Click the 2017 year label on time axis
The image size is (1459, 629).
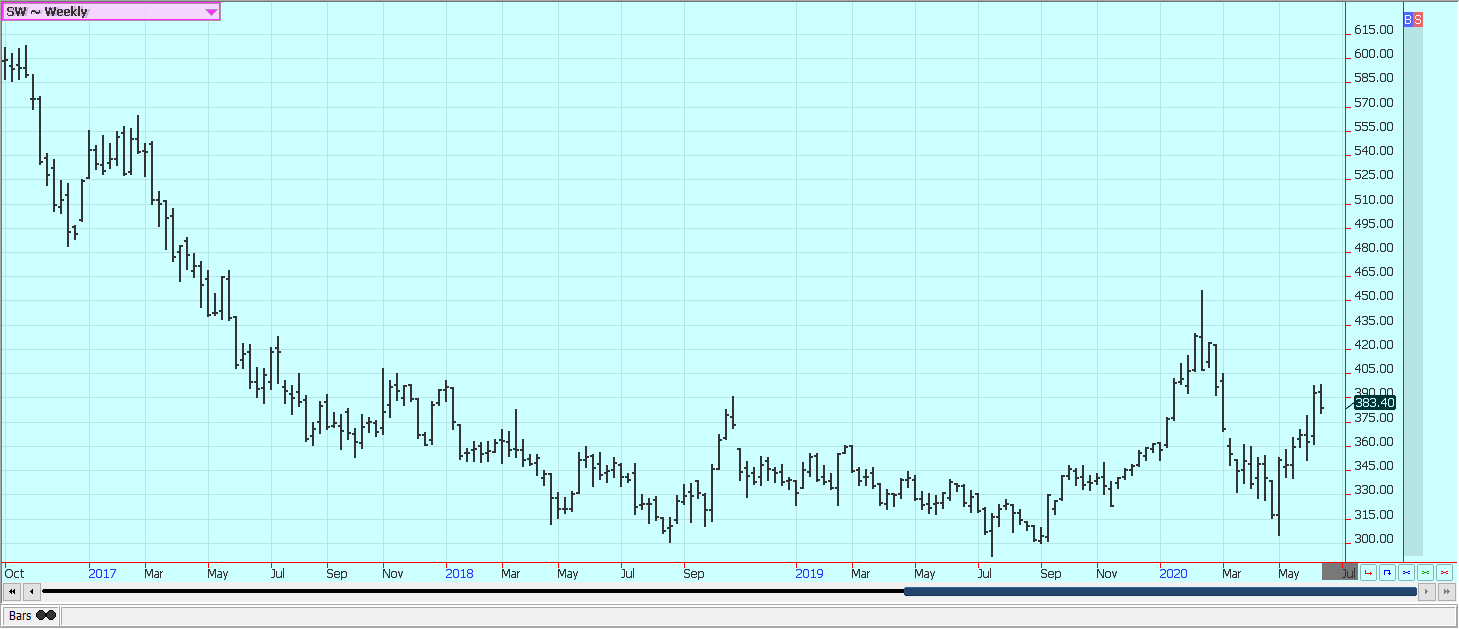pos(102,574)
